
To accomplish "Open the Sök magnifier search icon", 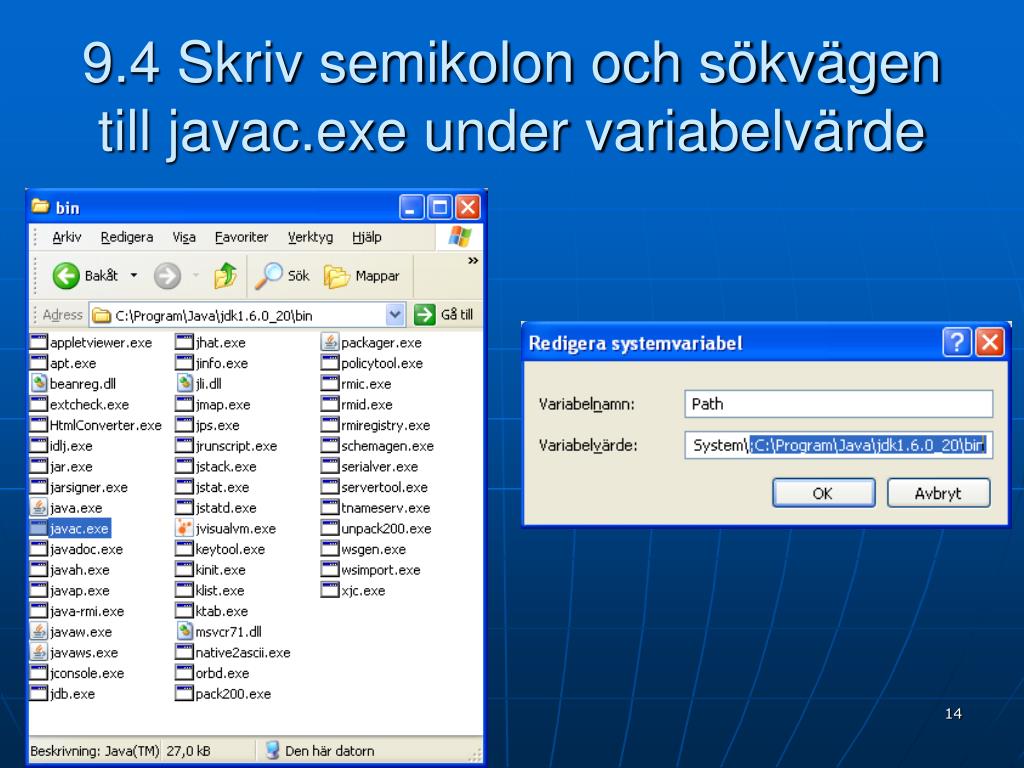I will click(x=268, y=276).
